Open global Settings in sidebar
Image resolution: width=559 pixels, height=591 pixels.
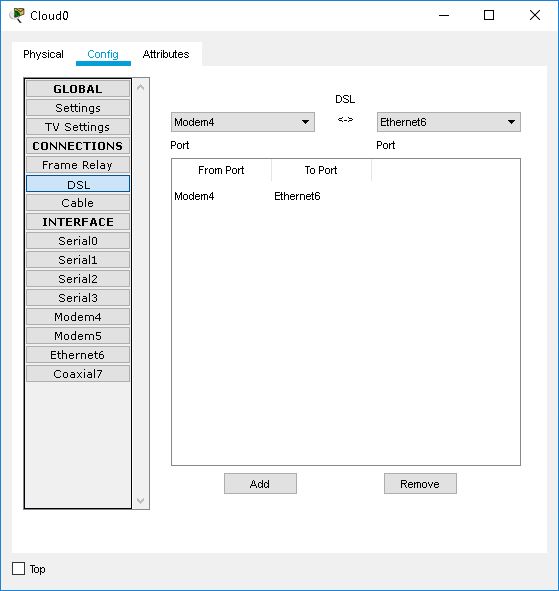[78, 108]
